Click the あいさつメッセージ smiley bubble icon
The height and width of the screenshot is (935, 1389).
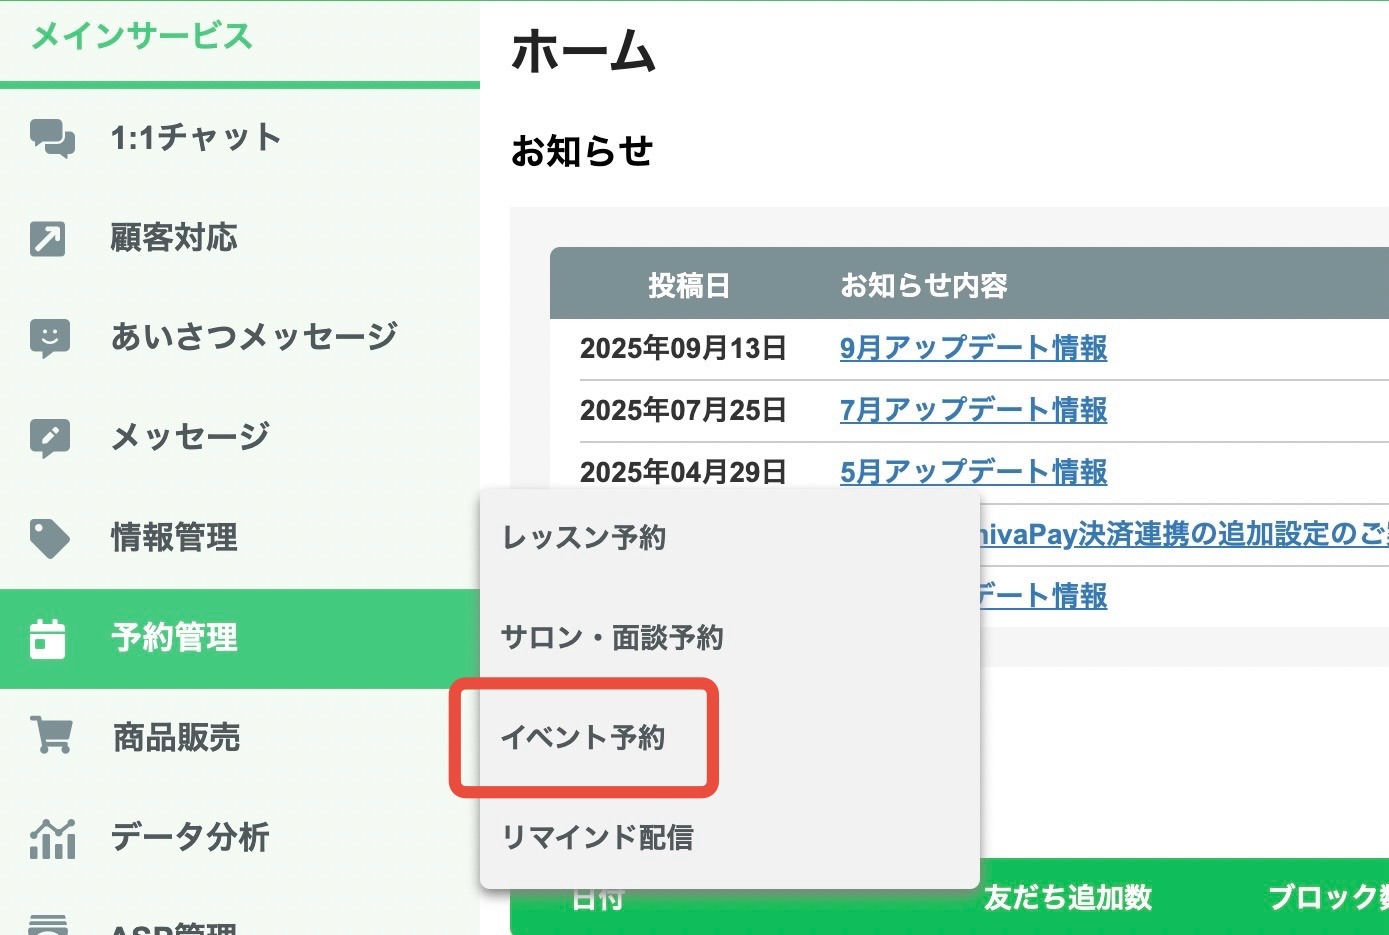pos(50,339)
